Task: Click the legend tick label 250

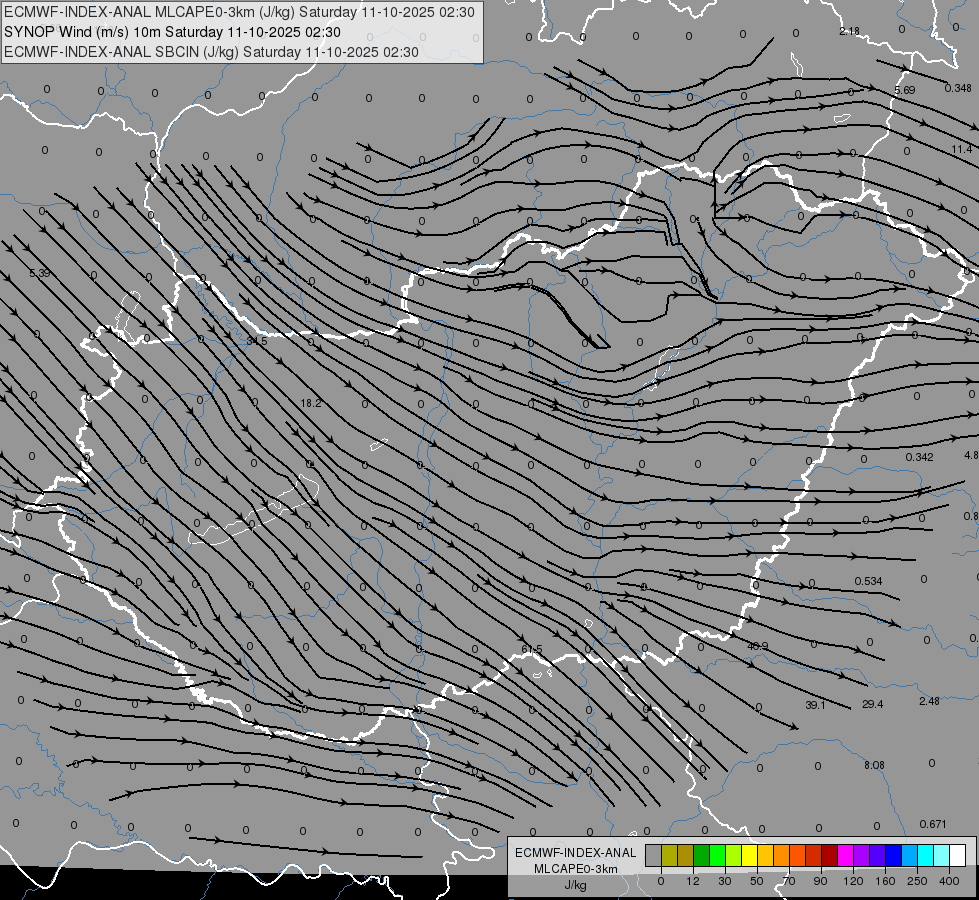Action: point(917,881)
